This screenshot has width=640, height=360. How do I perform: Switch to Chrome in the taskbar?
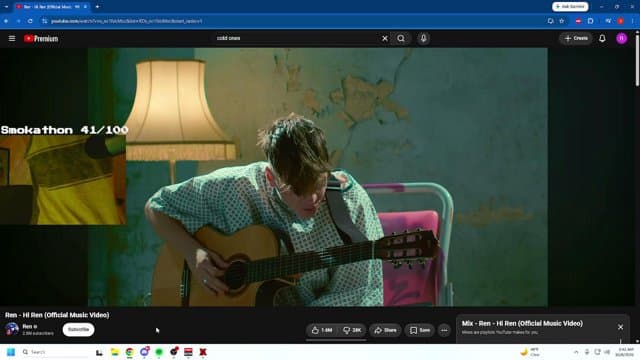(130, 352)
